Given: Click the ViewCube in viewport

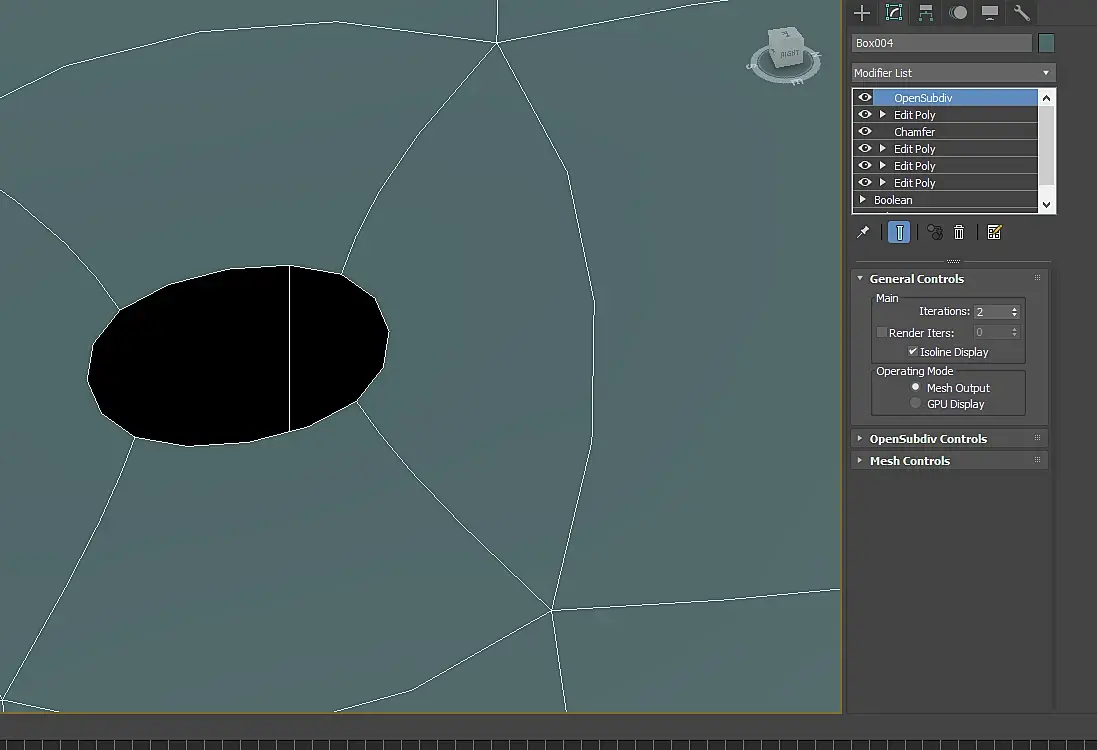Looking at the screenshot, I should (789, 52).
